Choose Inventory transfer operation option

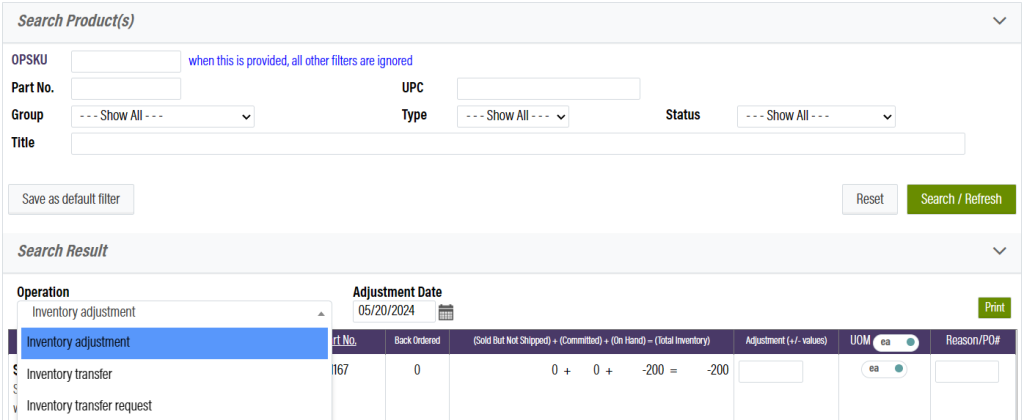click(x=174, y=374)
